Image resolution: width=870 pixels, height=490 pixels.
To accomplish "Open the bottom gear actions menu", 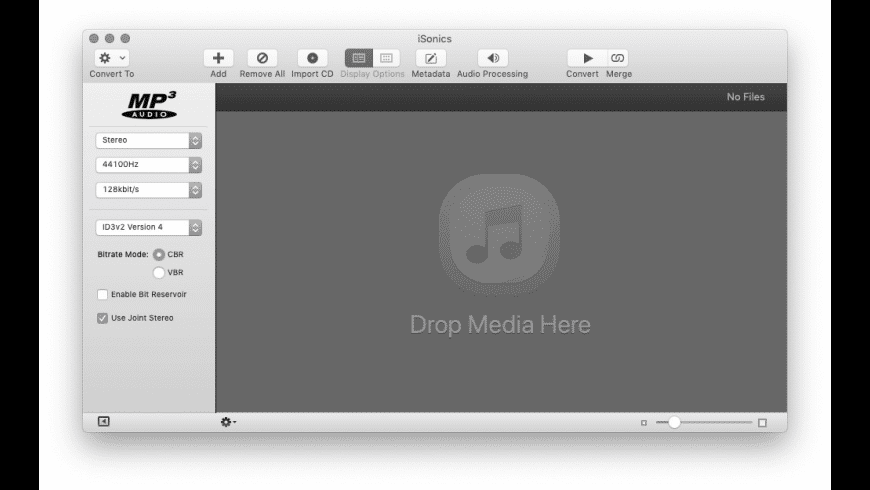I will 228,422.
